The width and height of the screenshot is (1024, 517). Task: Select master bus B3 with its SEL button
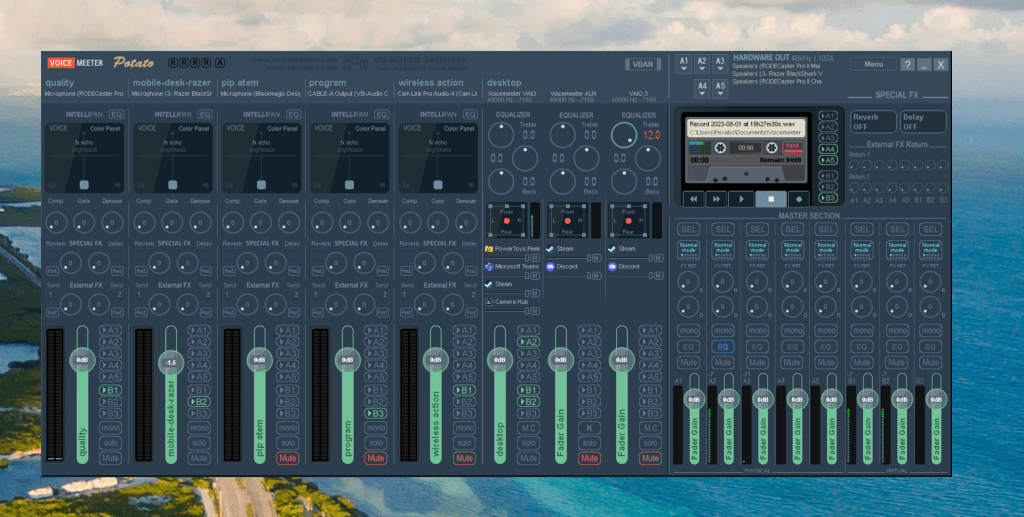[931, 229]
